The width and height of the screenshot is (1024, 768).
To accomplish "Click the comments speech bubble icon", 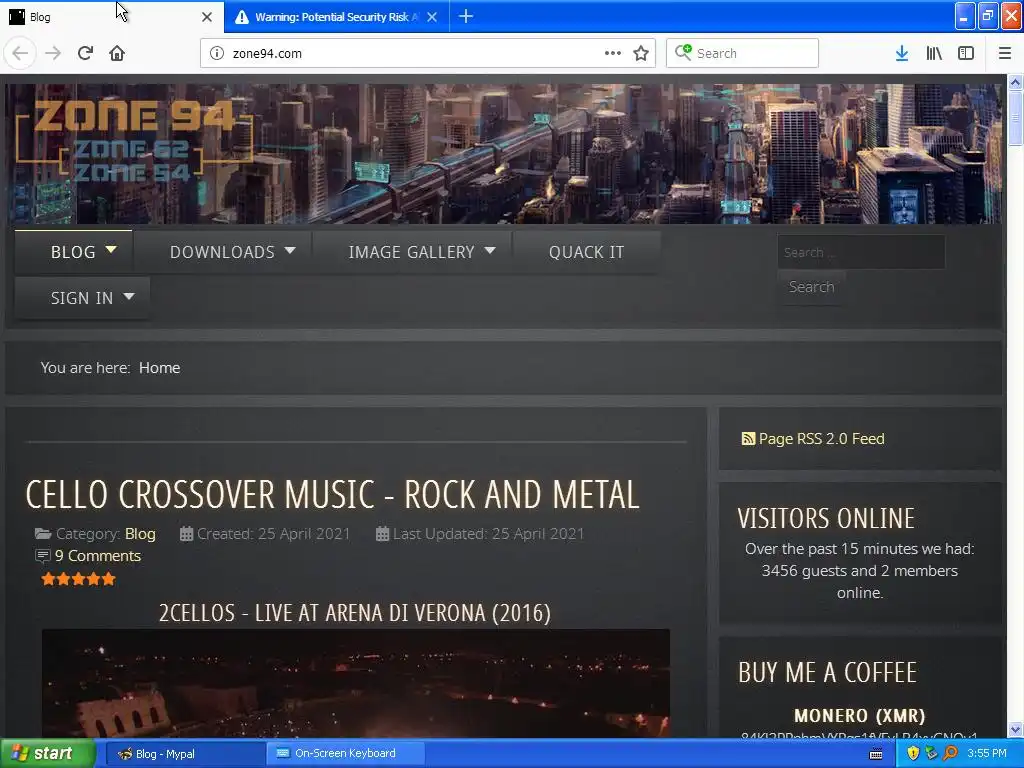I will pos(42,556).
